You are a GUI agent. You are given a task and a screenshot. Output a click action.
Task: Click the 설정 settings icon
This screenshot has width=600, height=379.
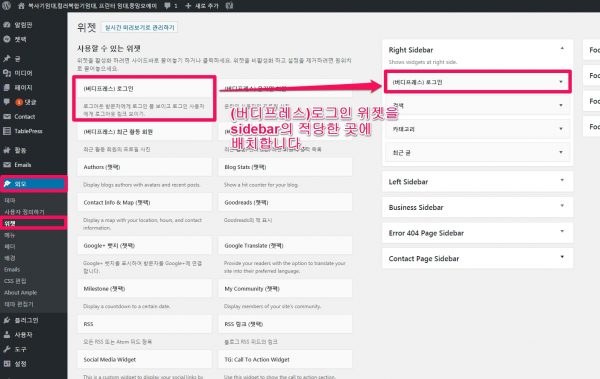pyautogui.click(x=7, y=364)
